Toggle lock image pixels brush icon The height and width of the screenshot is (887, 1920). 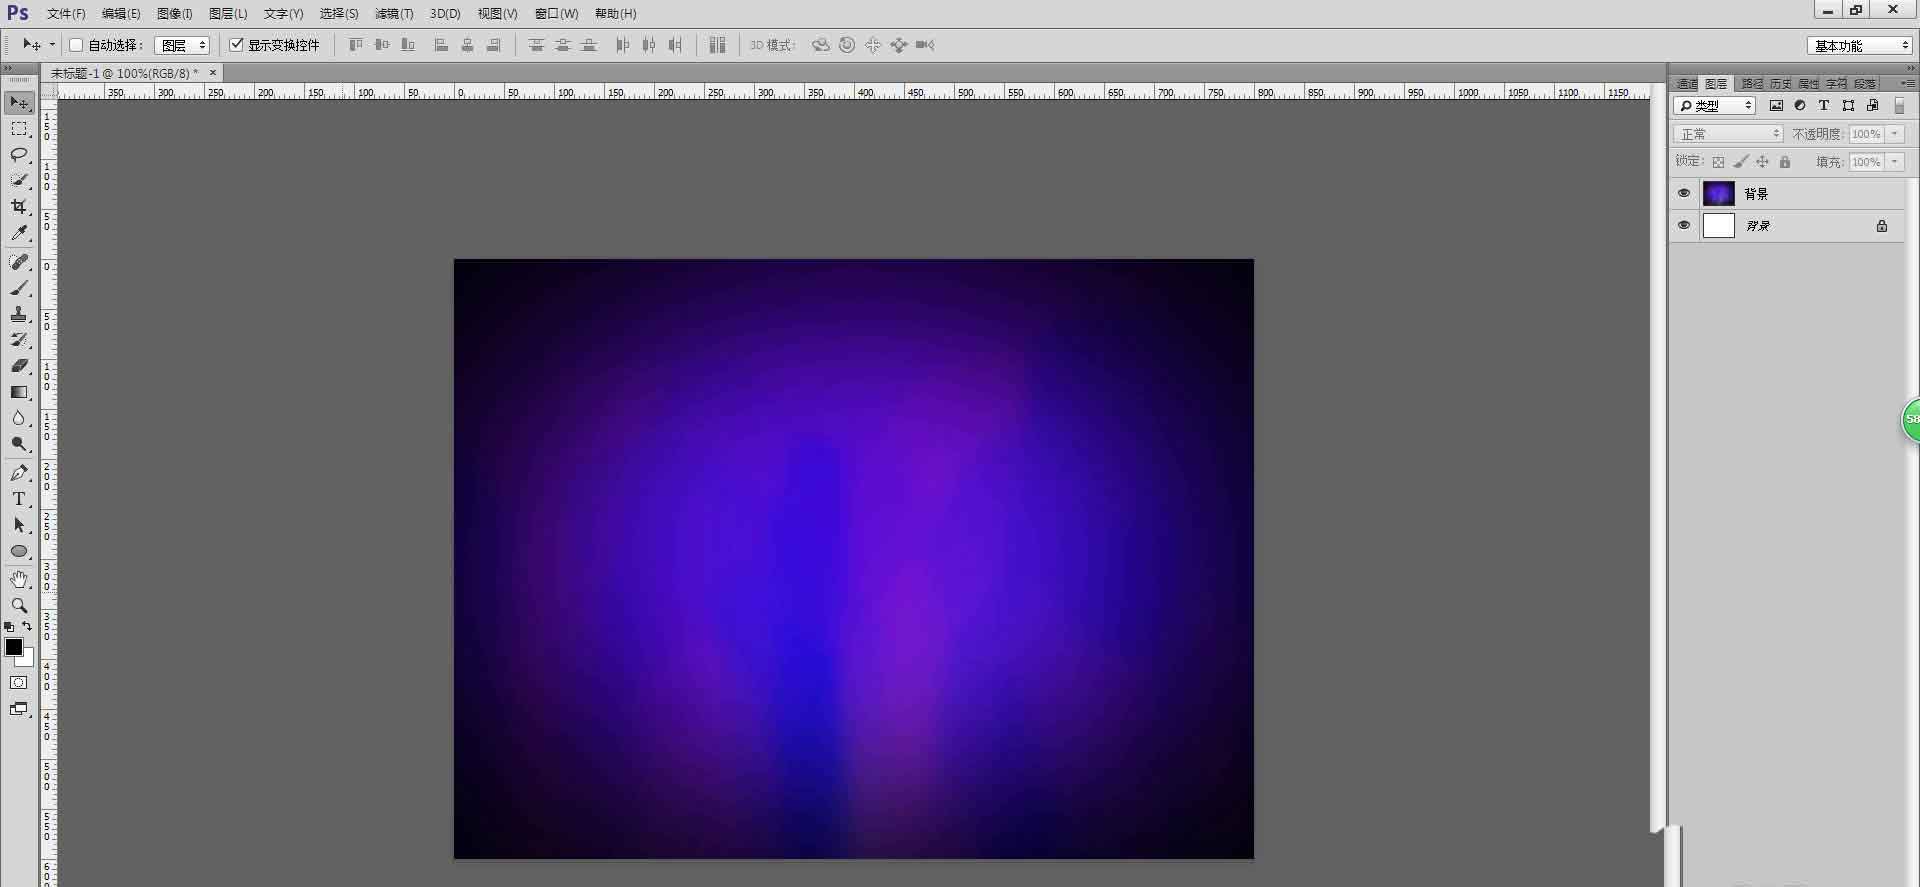point(1740,162)
